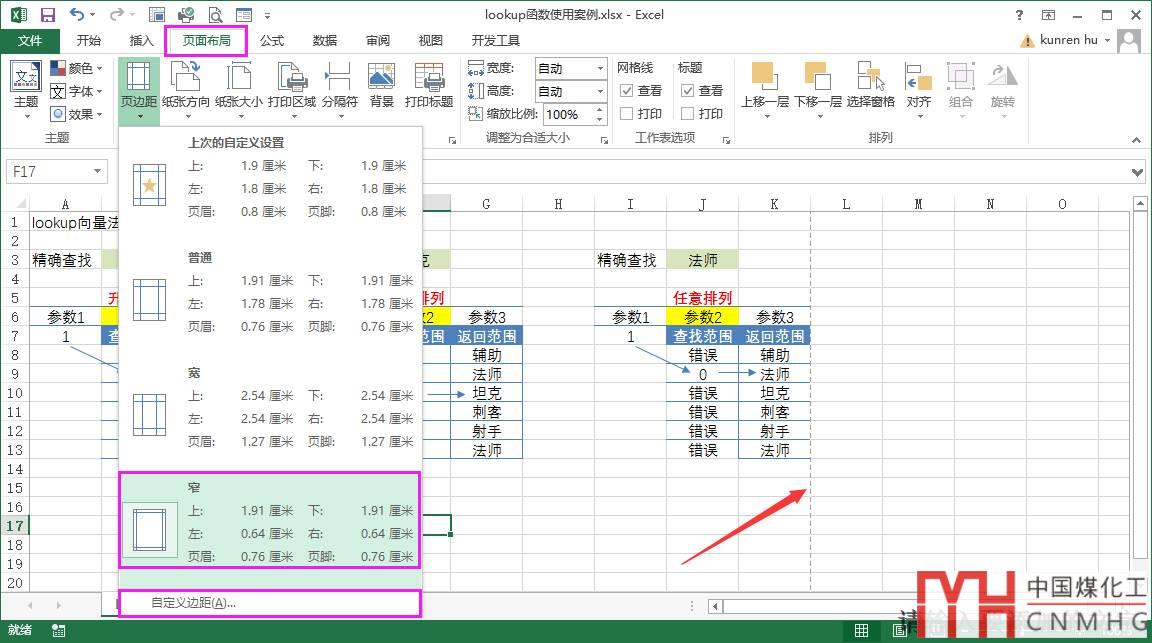1152x643 pixels.
Task: Click the 主题 themes icon
Action: 26,80
